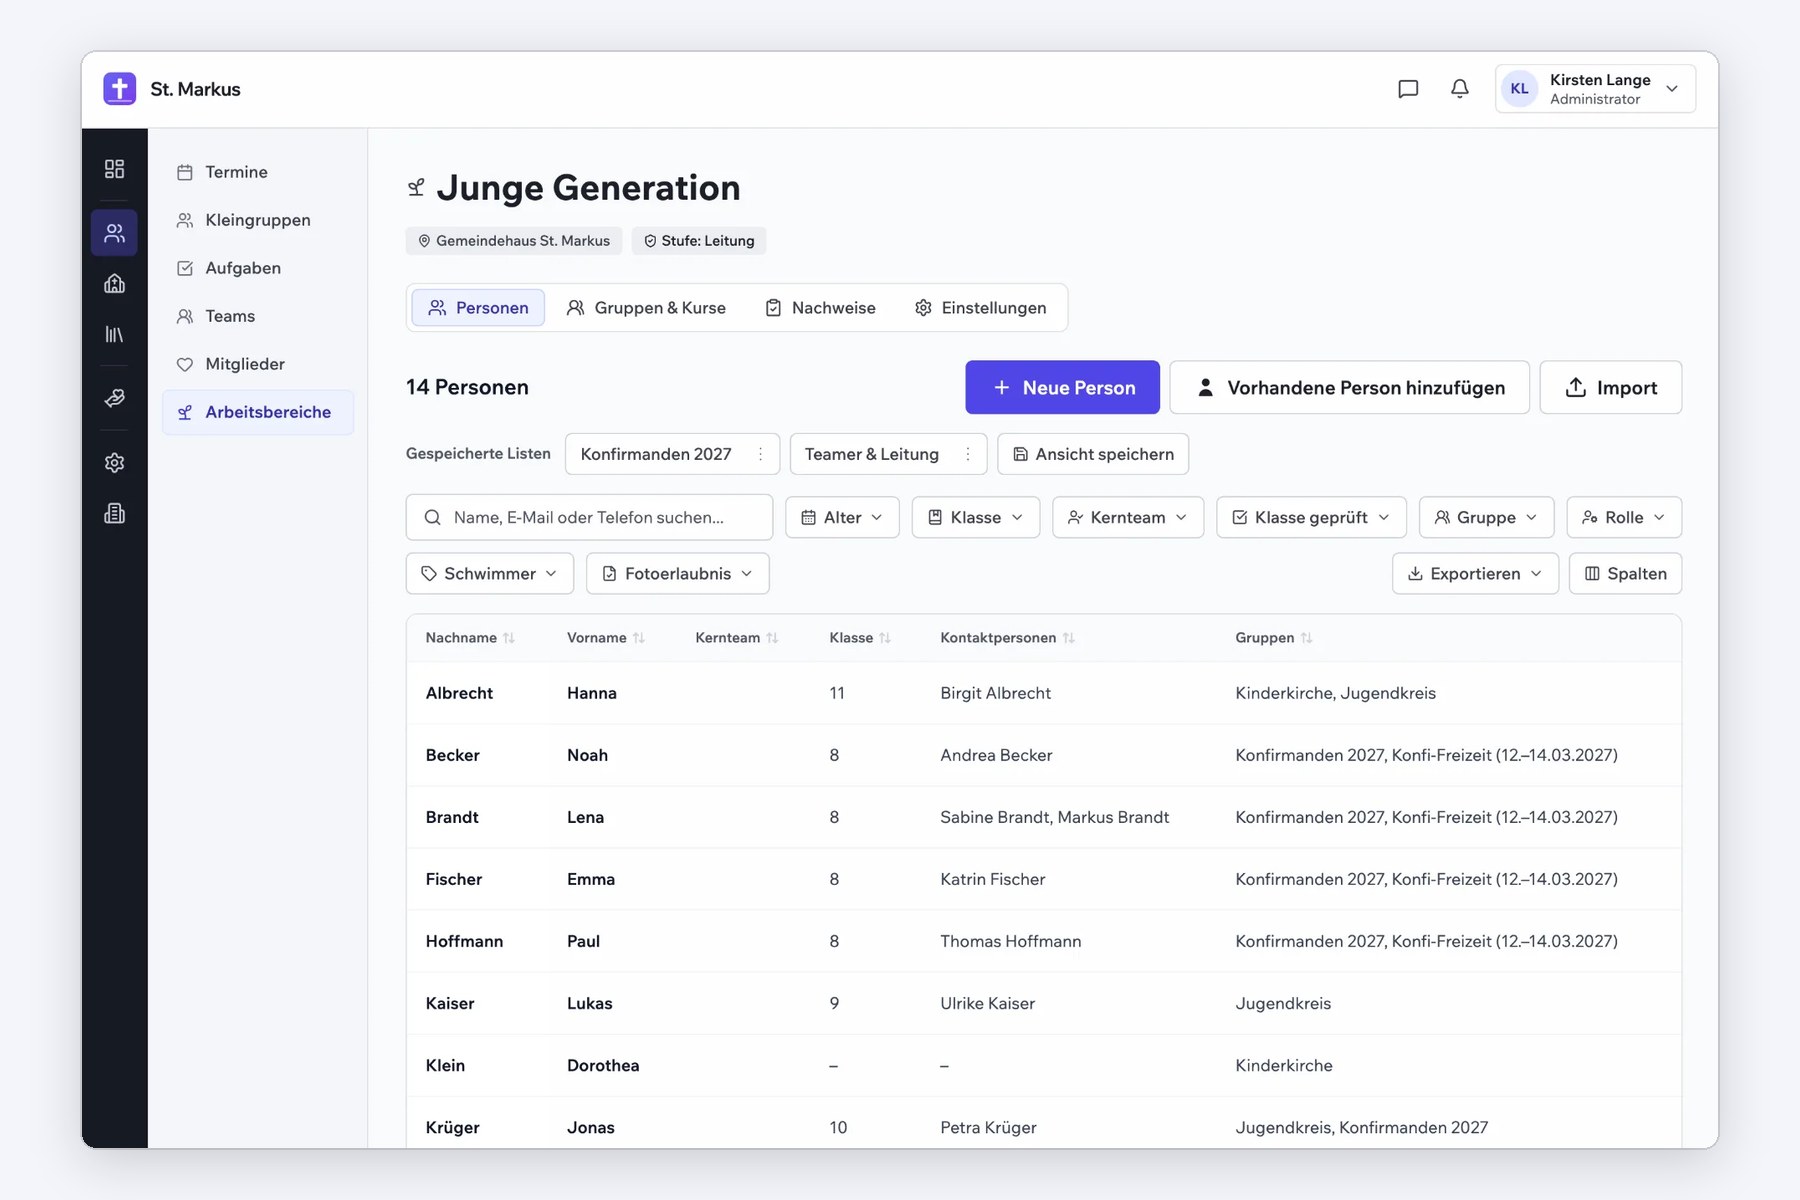
Task: Click Vorhandene Person hinzufügen button
Action: (x=1350, y=387)
